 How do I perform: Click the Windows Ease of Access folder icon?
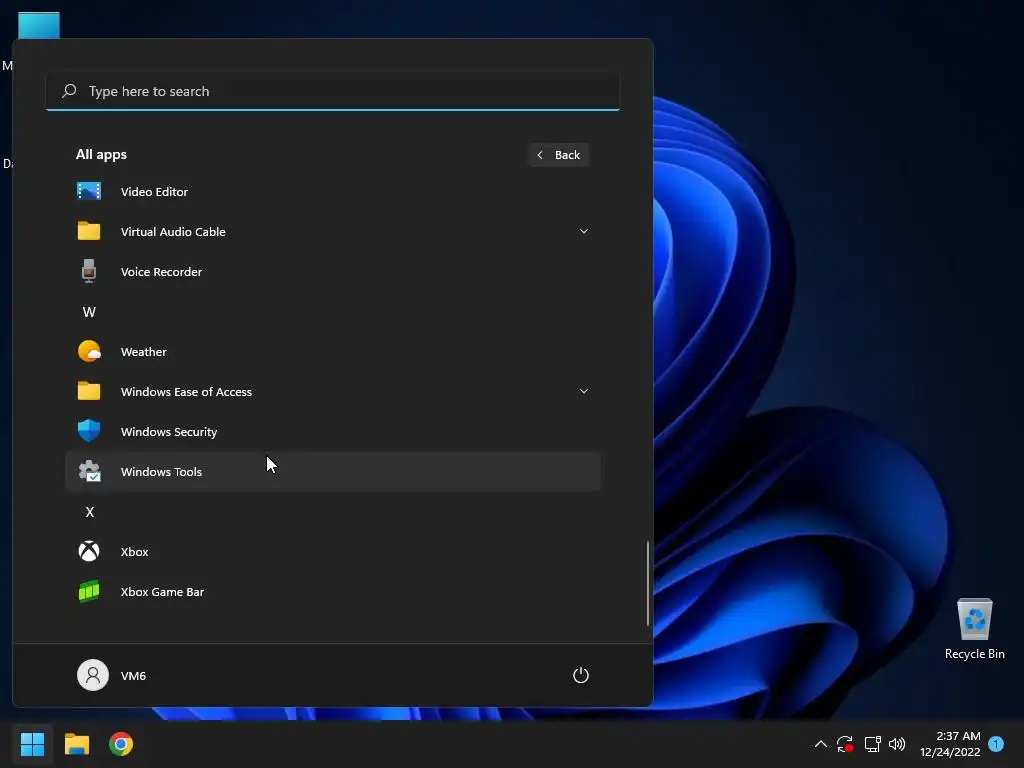[89, 391]
